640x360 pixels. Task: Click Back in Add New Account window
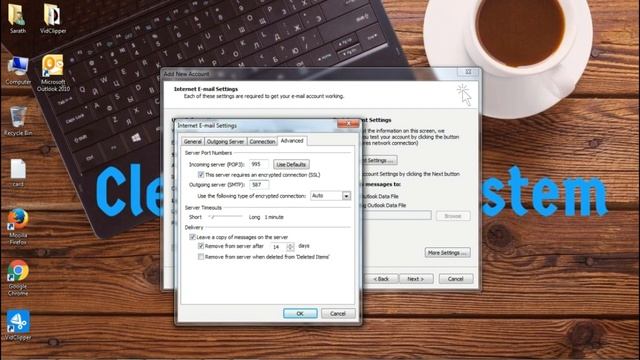pos(382,279)
